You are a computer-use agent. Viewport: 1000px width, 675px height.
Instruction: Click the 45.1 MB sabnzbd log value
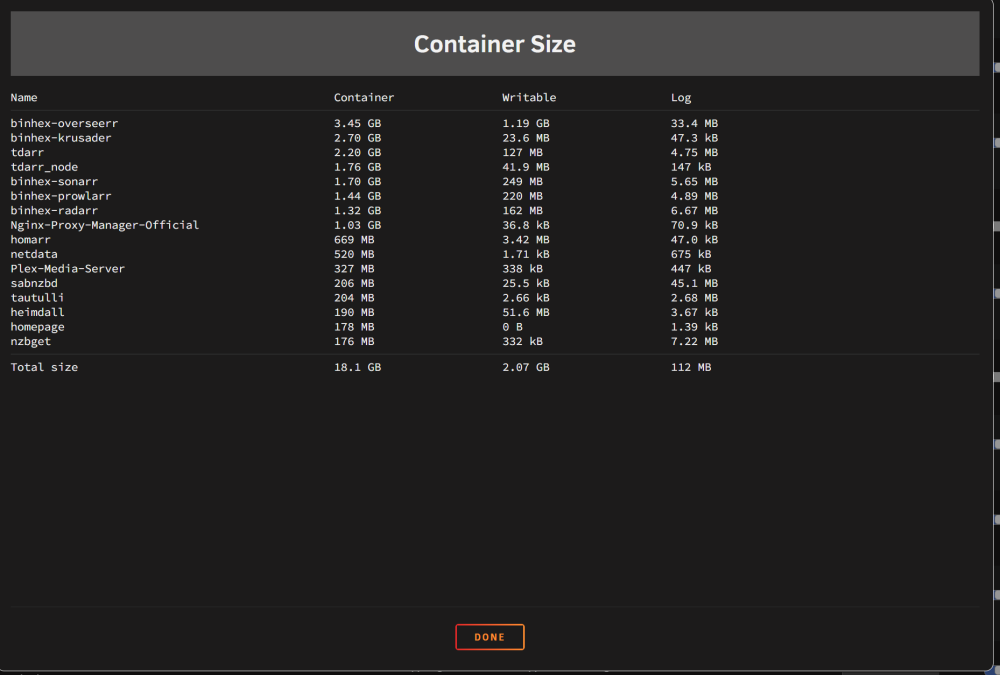click(x=694, y=283)
